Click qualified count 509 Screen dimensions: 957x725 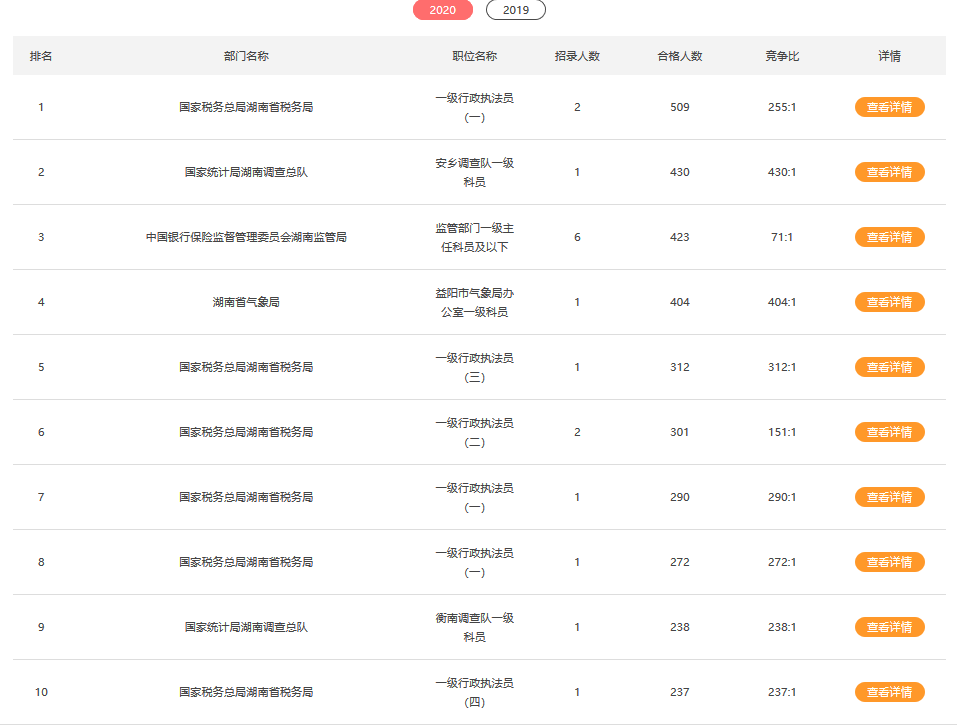(x=679, y=107)
